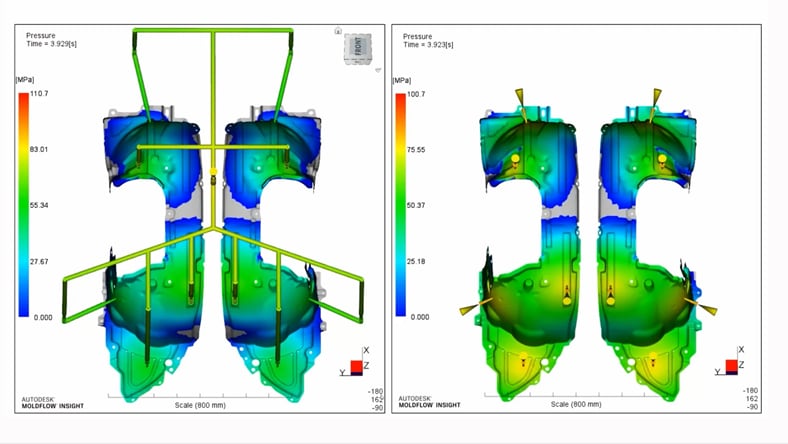Click the ViewCube home icon

(338, 31)
